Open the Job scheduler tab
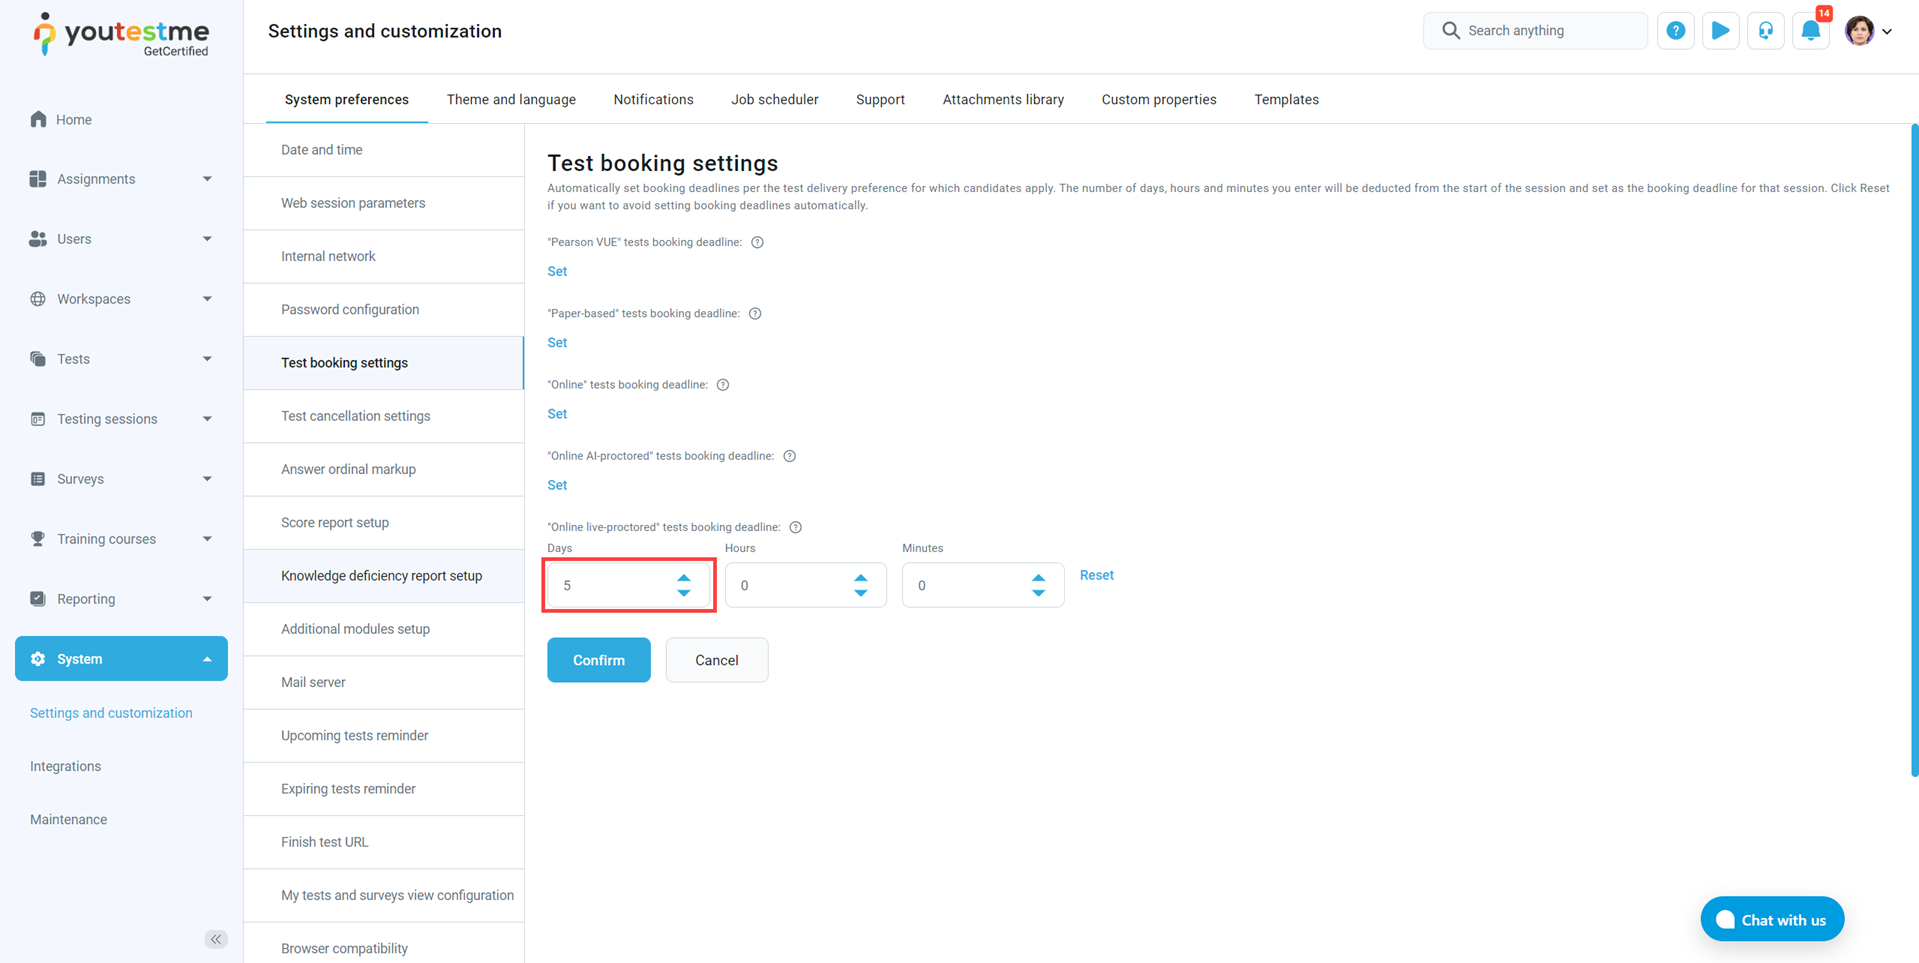 (774, 100)
